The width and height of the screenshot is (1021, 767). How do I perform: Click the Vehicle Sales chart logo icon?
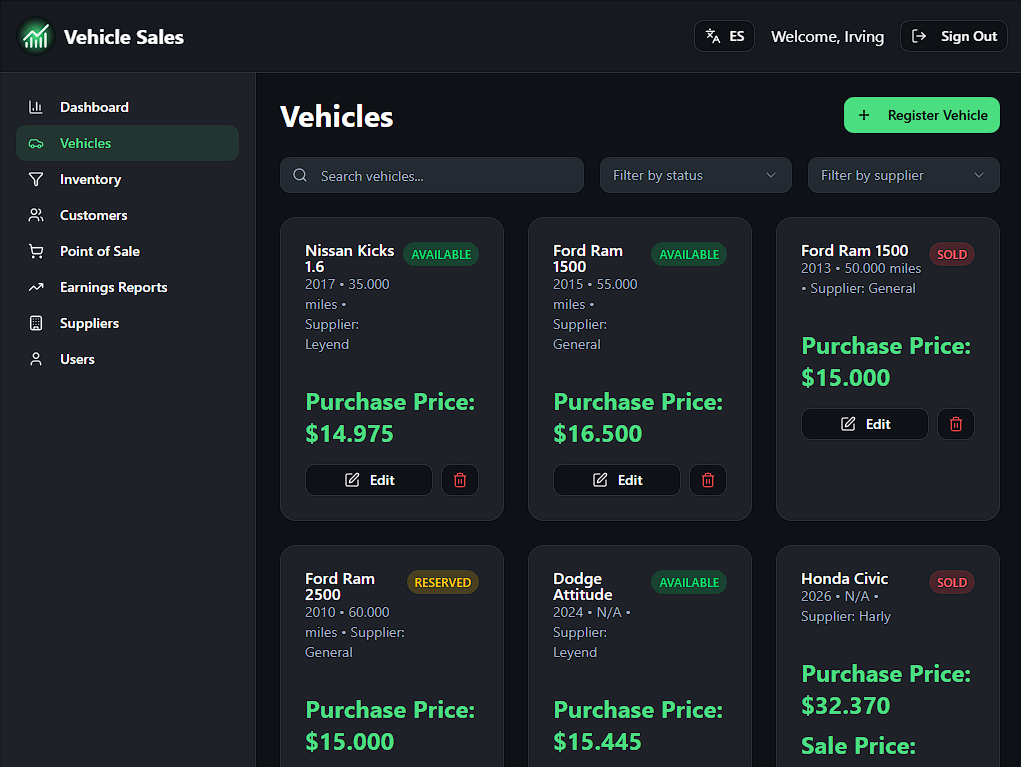pos(36,36)
